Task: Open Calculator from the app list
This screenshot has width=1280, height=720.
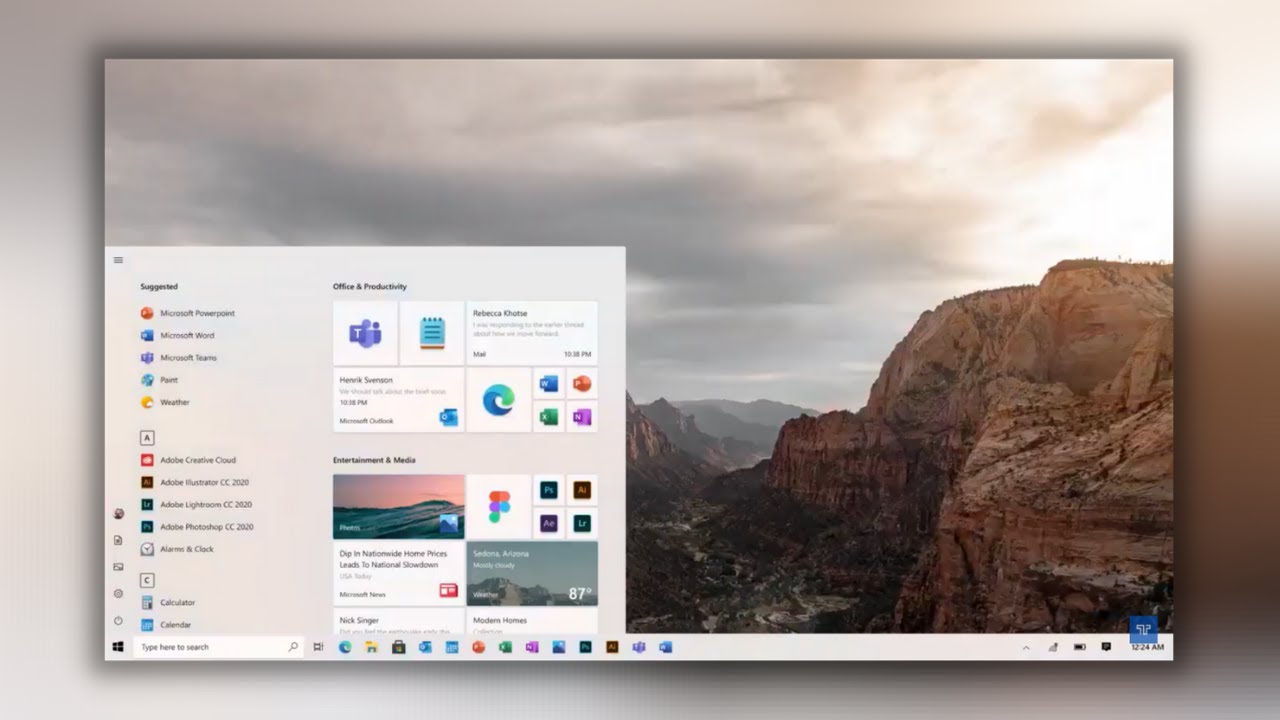Action: point(168,602)
